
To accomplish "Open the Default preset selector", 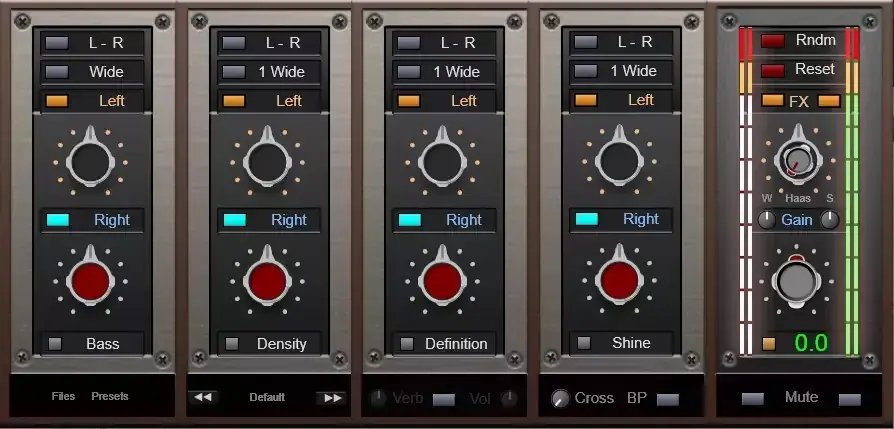I will (x=267, y=397).
